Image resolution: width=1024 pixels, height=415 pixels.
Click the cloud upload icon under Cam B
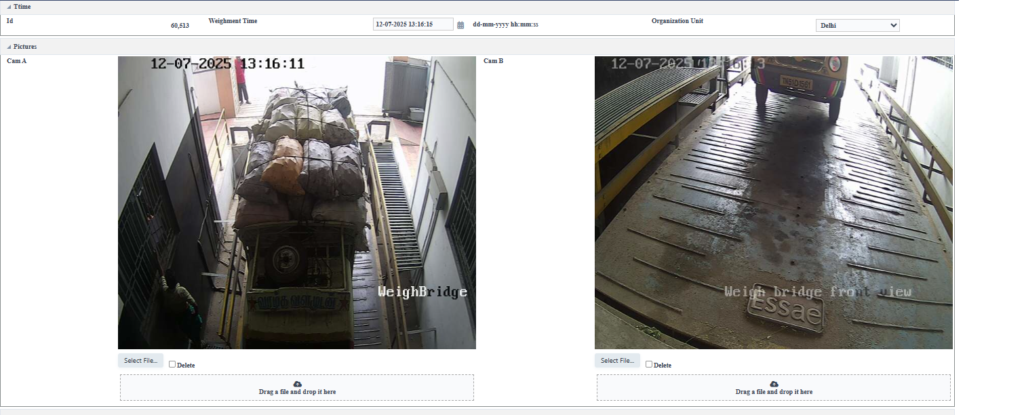[x=774, y=384]
